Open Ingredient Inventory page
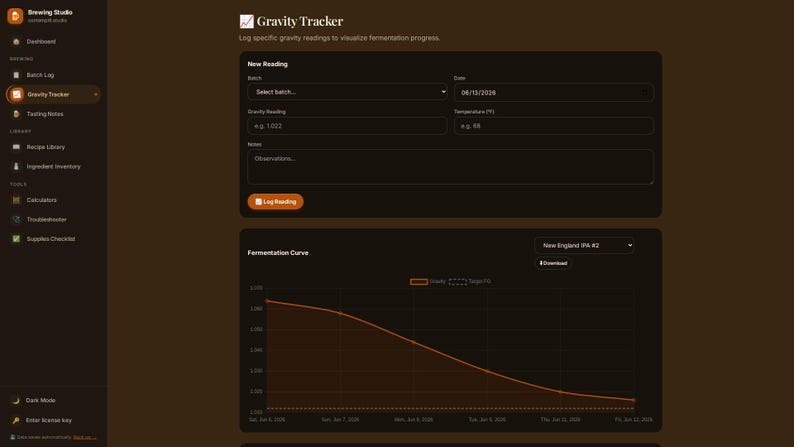Viewport: 794px width, 447px height. 53,167
